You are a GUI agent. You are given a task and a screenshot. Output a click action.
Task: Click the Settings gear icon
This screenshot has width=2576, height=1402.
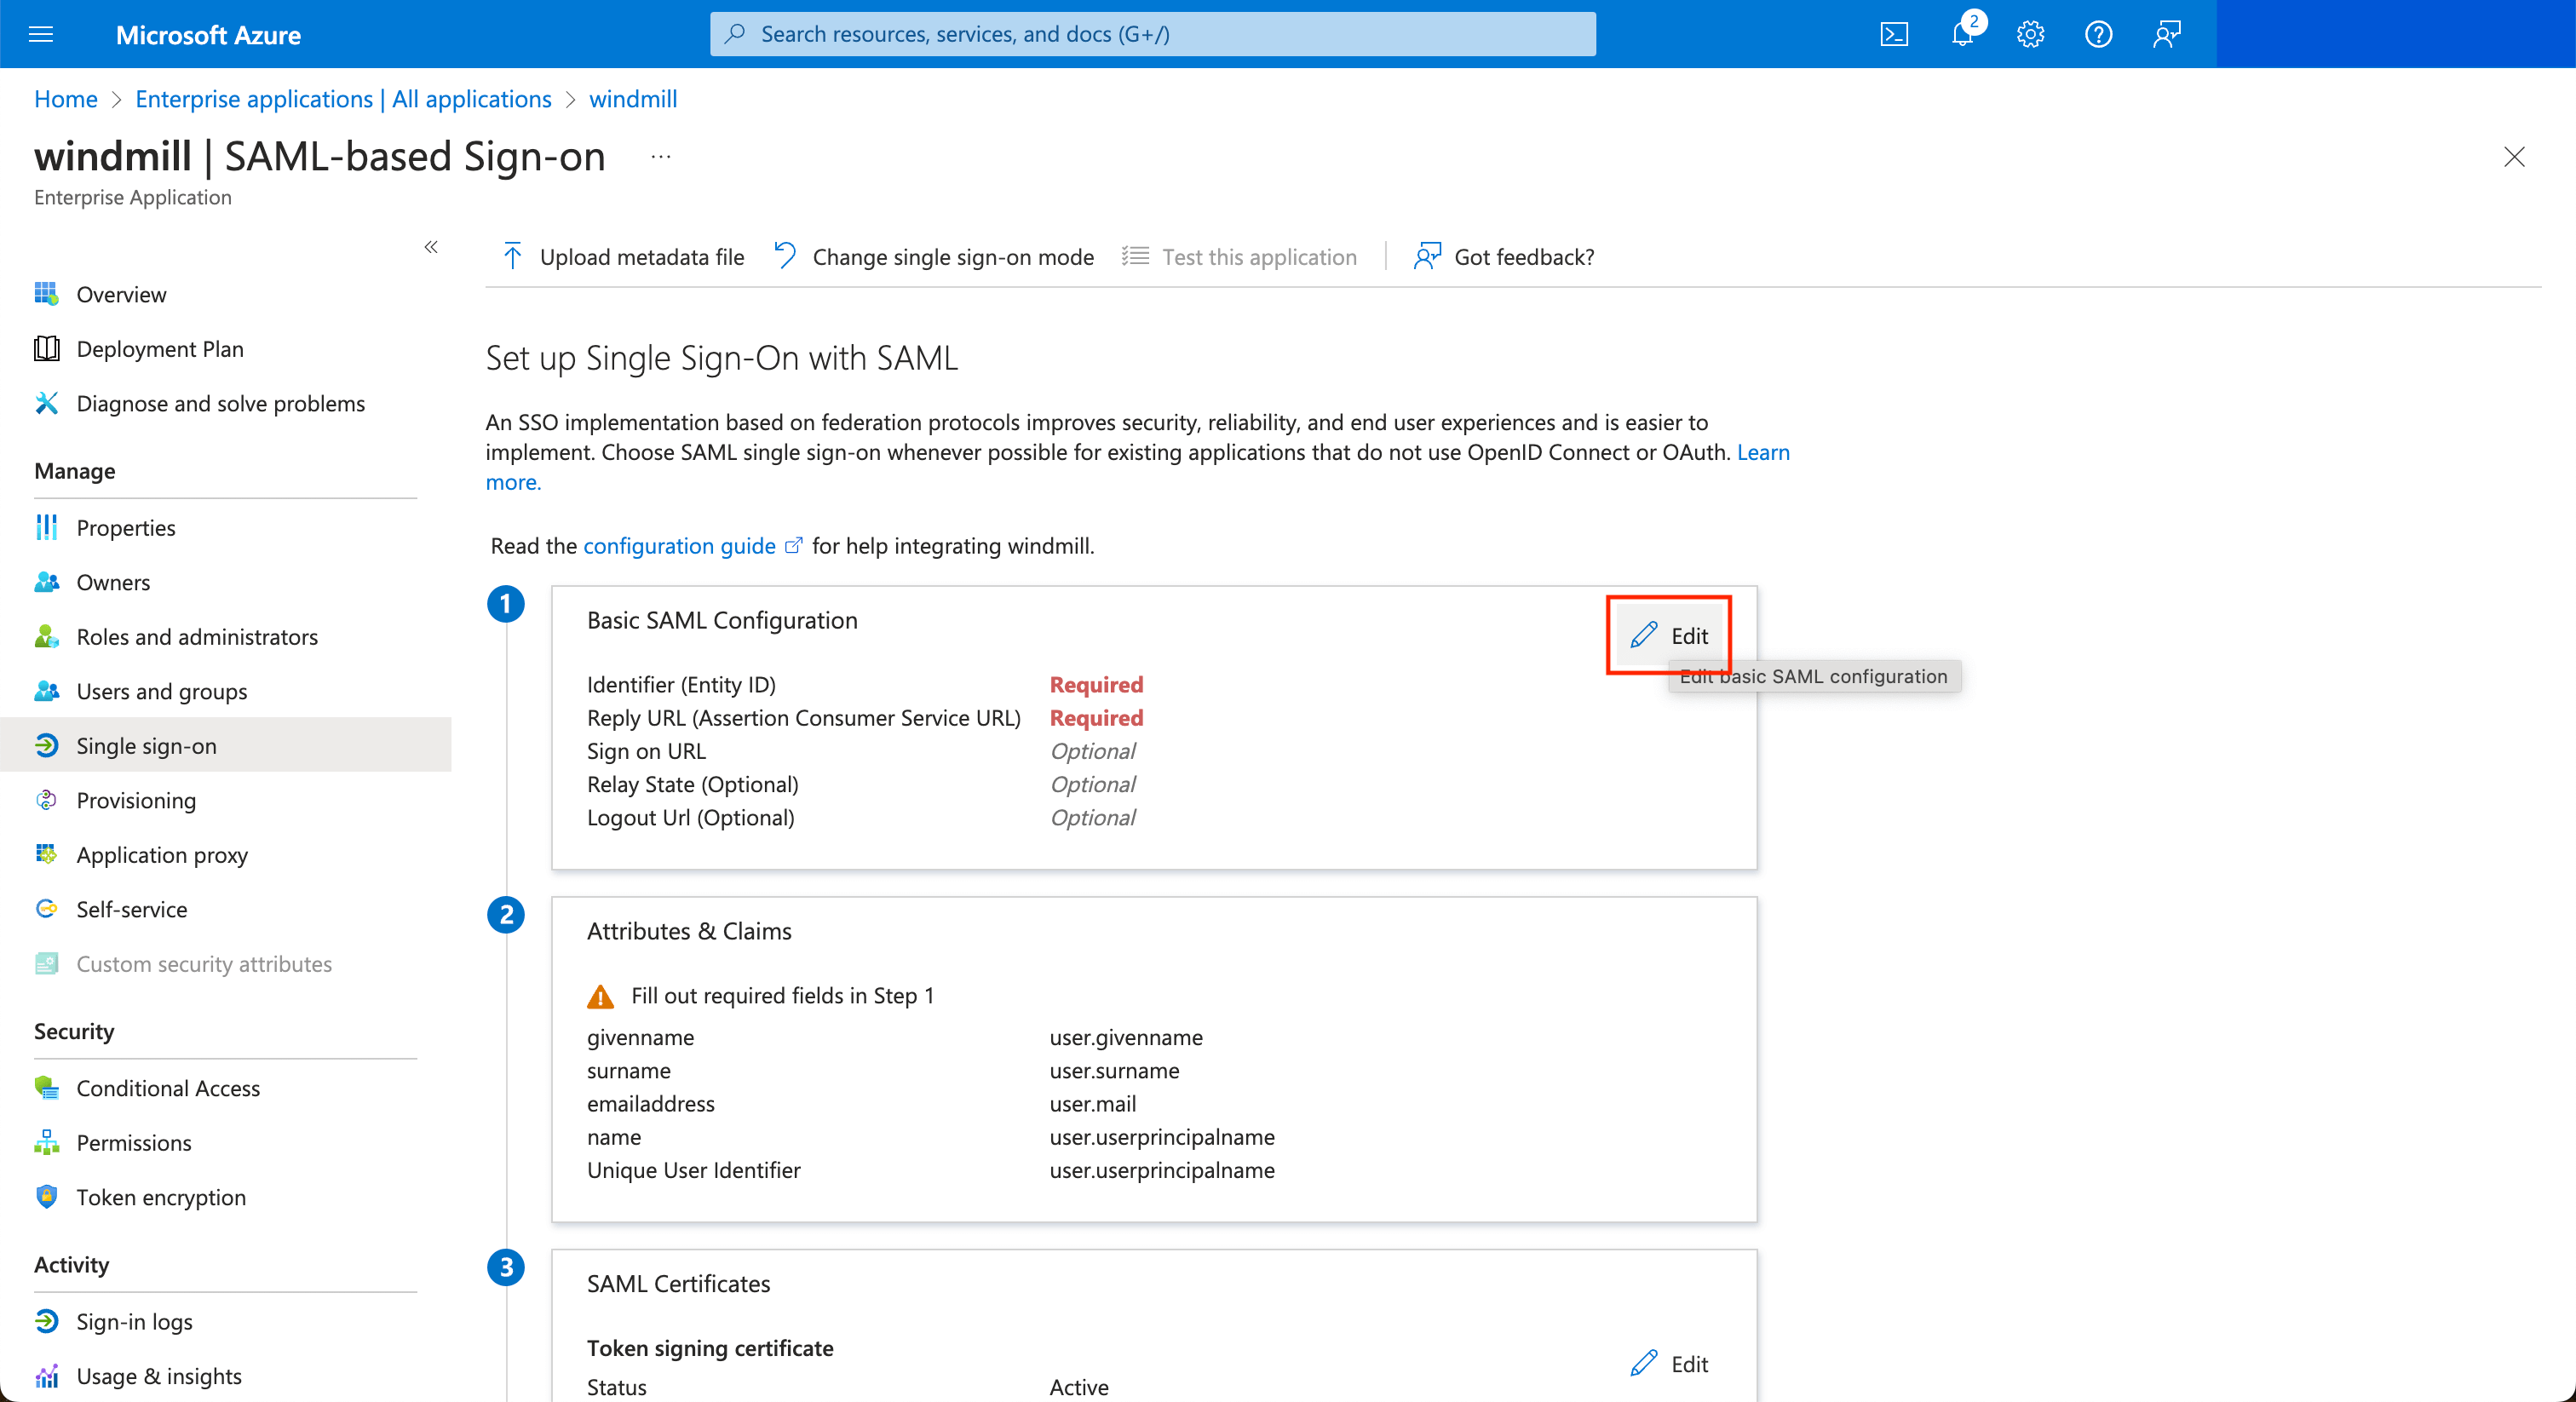click(x=2031, y=33)
